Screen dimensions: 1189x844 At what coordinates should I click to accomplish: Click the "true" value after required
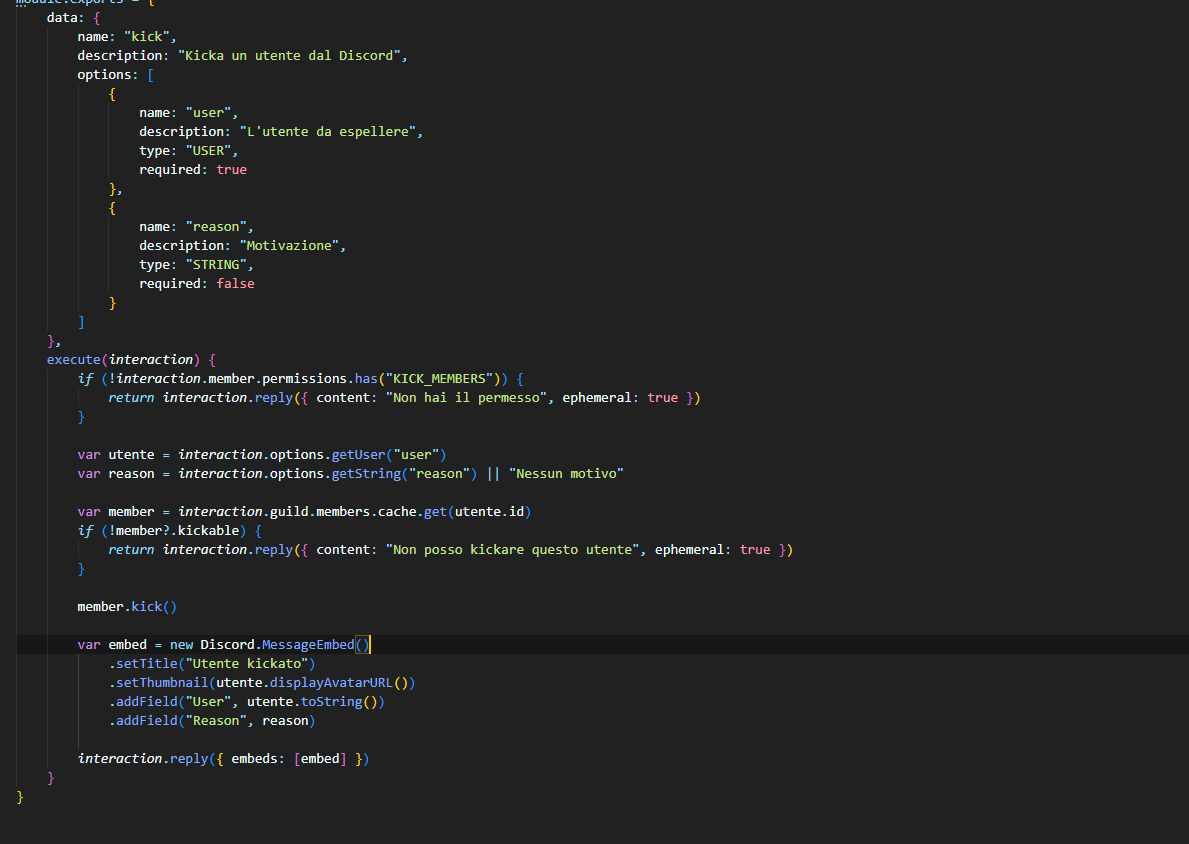[231, 169]
